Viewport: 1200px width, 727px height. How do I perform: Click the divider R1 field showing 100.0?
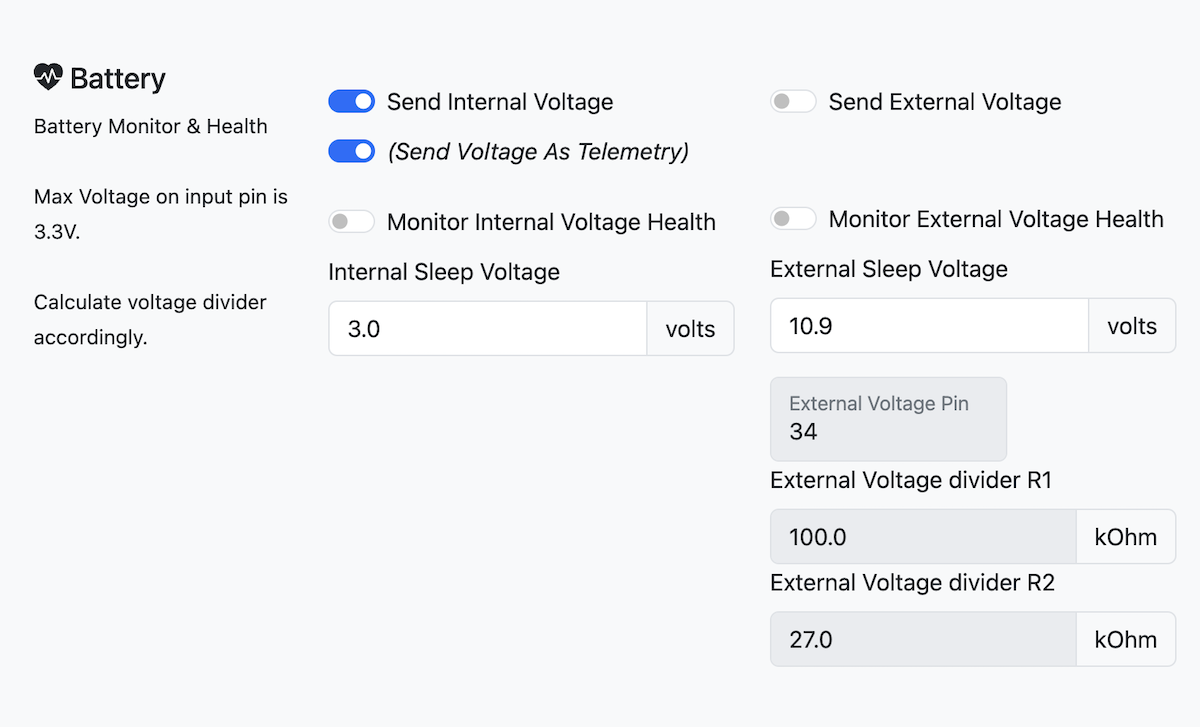[922, 537]
